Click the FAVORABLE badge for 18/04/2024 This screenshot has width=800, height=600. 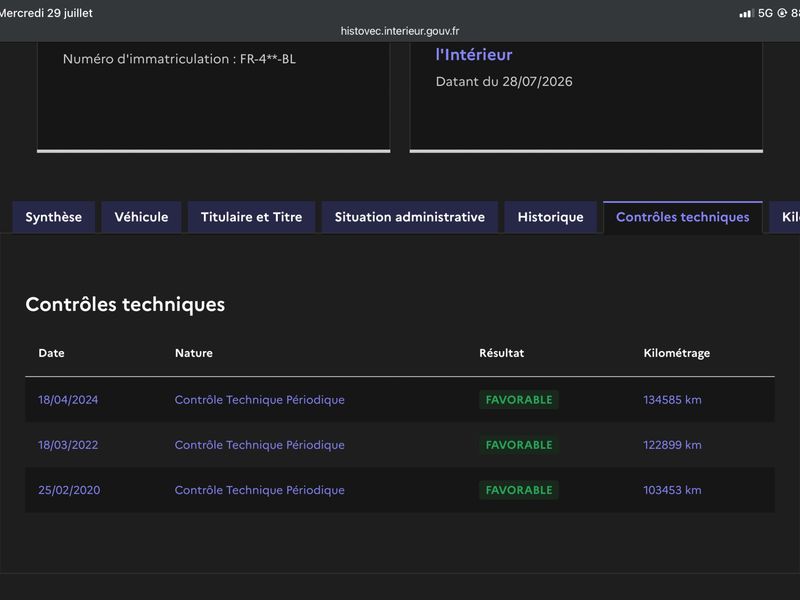(519, 400)
